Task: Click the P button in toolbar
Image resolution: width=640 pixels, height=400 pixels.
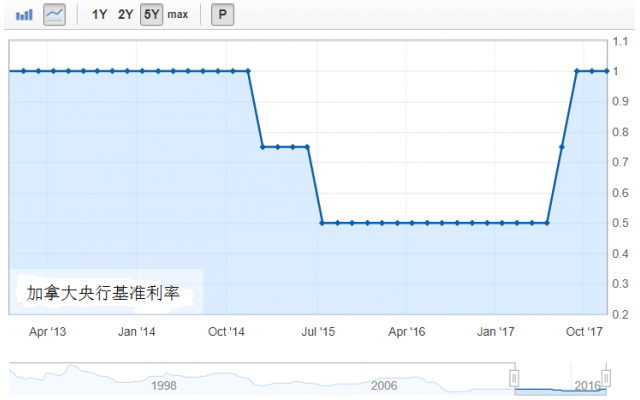Action: pyautogui.click(x=221, y=15)
